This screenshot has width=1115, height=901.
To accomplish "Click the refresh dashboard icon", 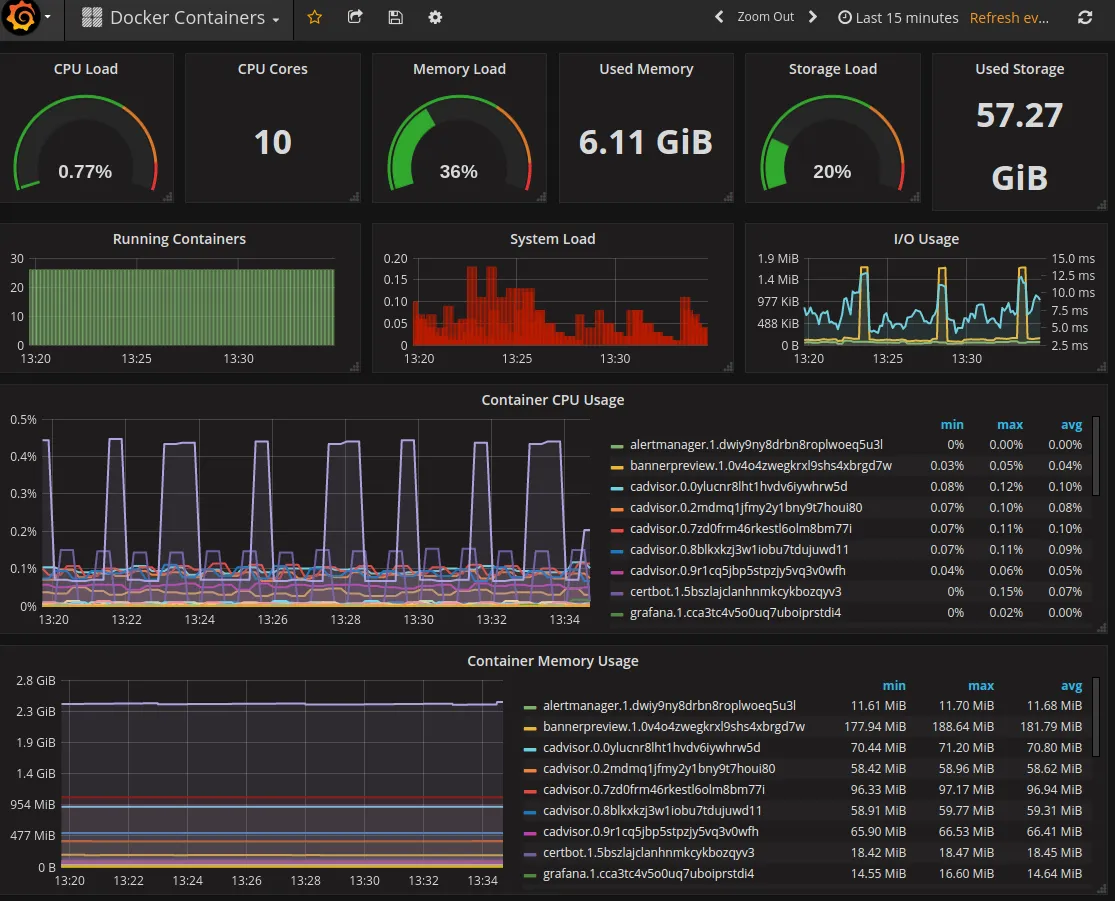I will (x=1084, y=17).
